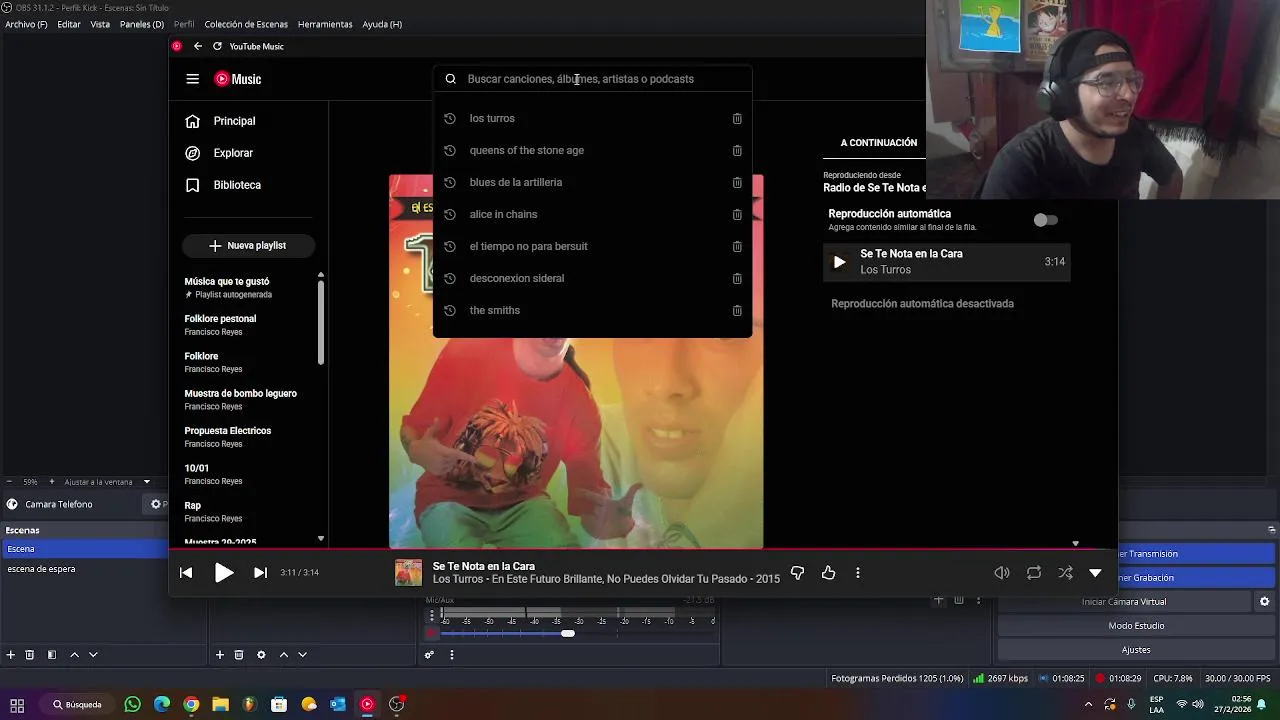Dislike the song Se Te Nota en la Cara
Viewport: 1280px width, 720px height.
(x=797, y=573)
